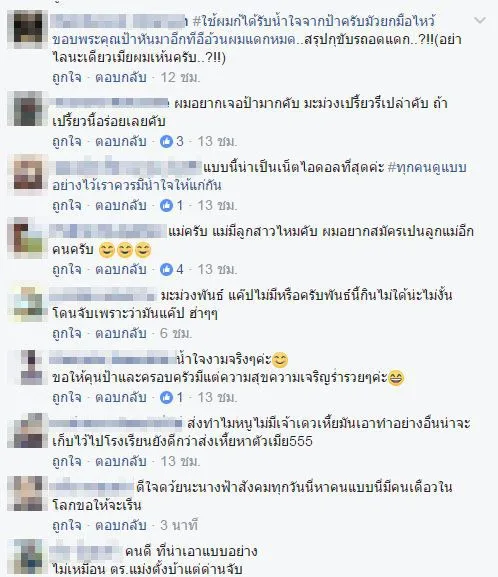Click ถูกใจ under the แม่ครับ comment

coord(67,269)
